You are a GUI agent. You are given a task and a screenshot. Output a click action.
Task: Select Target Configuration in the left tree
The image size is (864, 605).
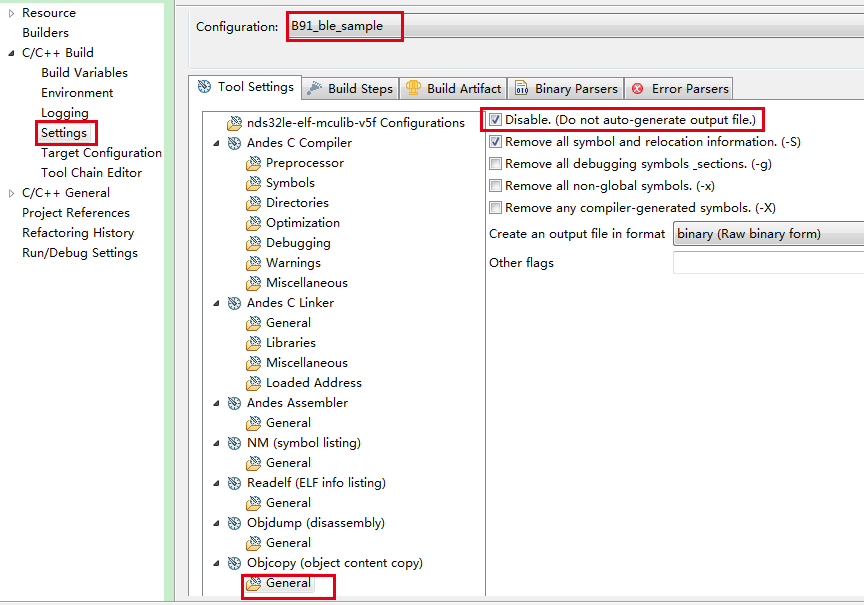click(101, 153)
